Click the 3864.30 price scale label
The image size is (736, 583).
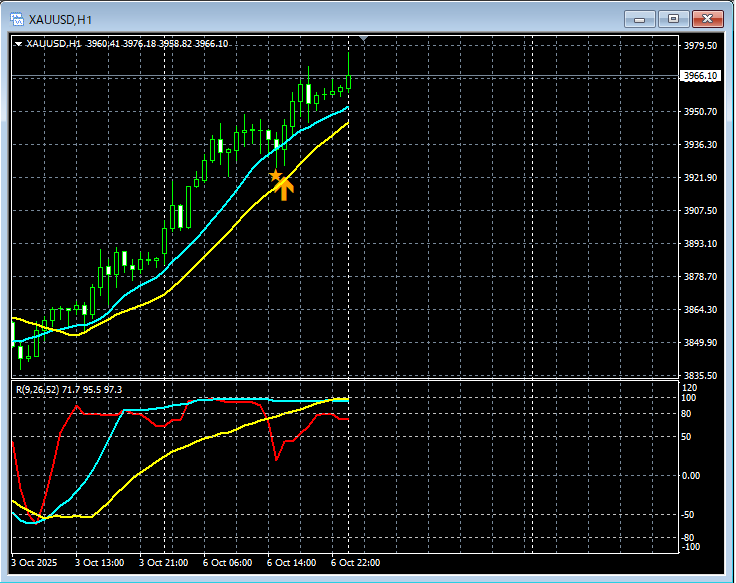[700, 310]
